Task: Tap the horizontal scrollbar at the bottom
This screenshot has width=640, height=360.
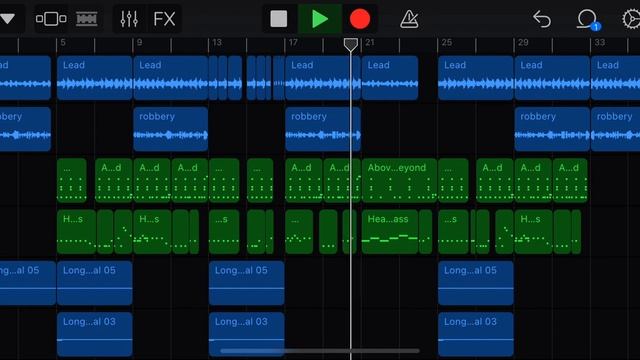Action: pyautogui.click(x=320, y=351)
